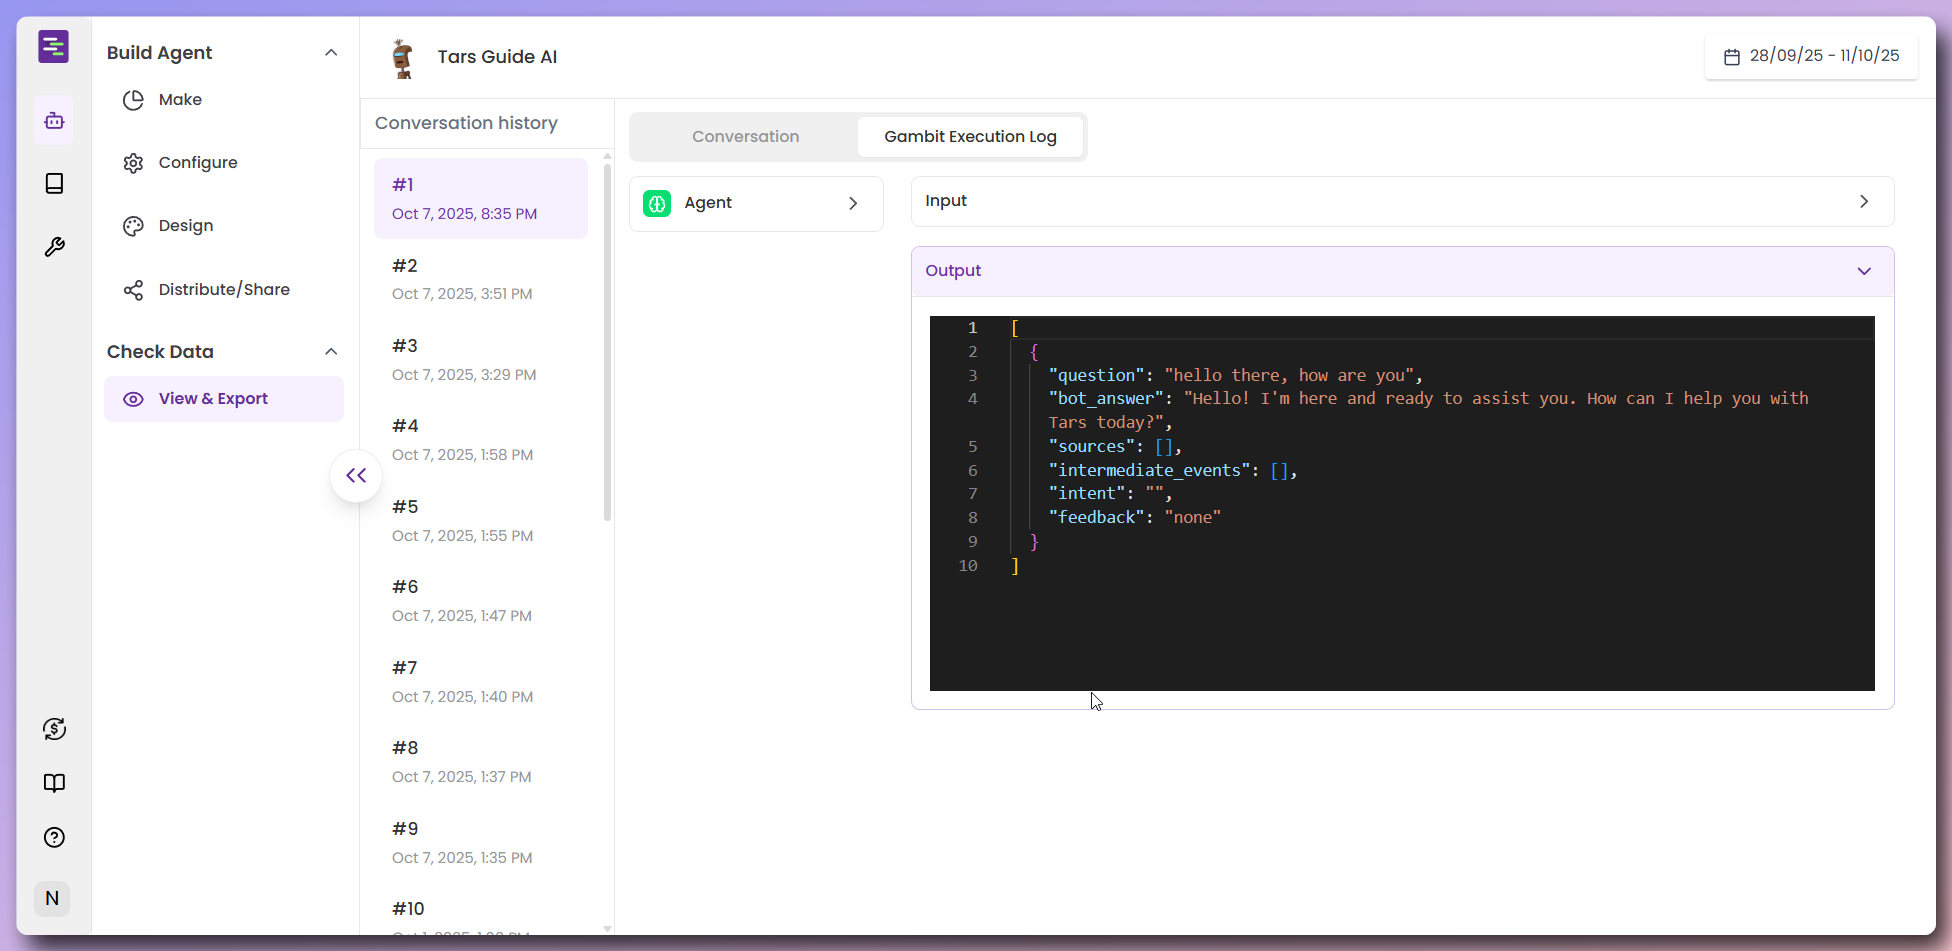
Task: Click the Make pie chart icon
Action: pyautogui.click(x=133, y=100)
